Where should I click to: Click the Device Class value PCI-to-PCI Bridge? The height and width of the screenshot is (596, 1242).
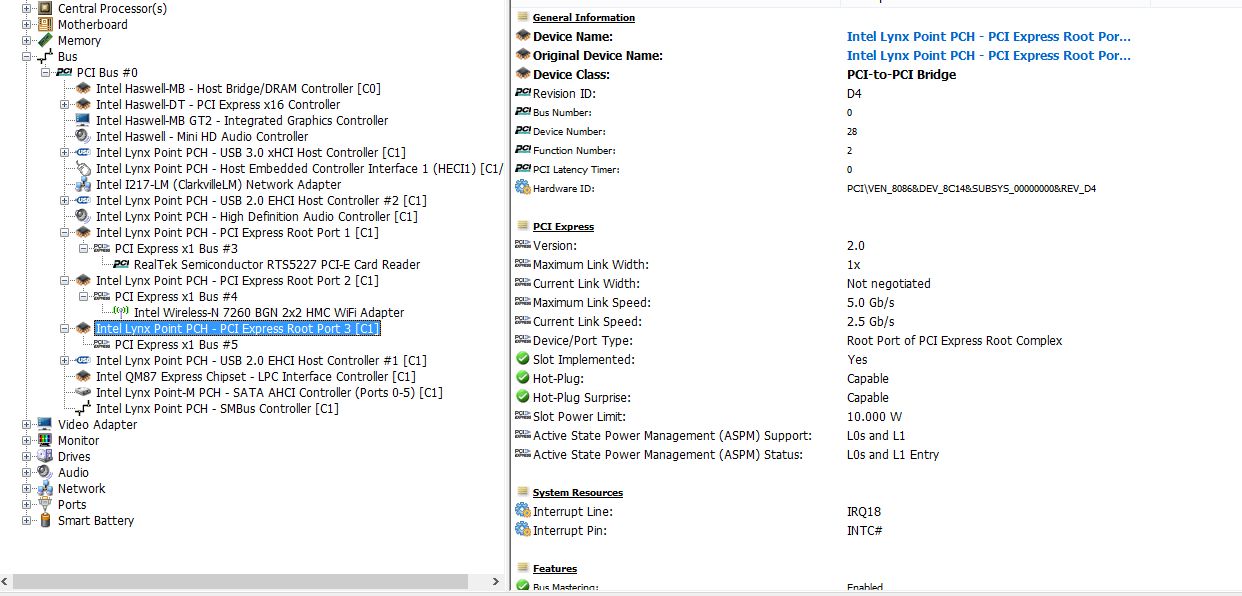[901, 74]
